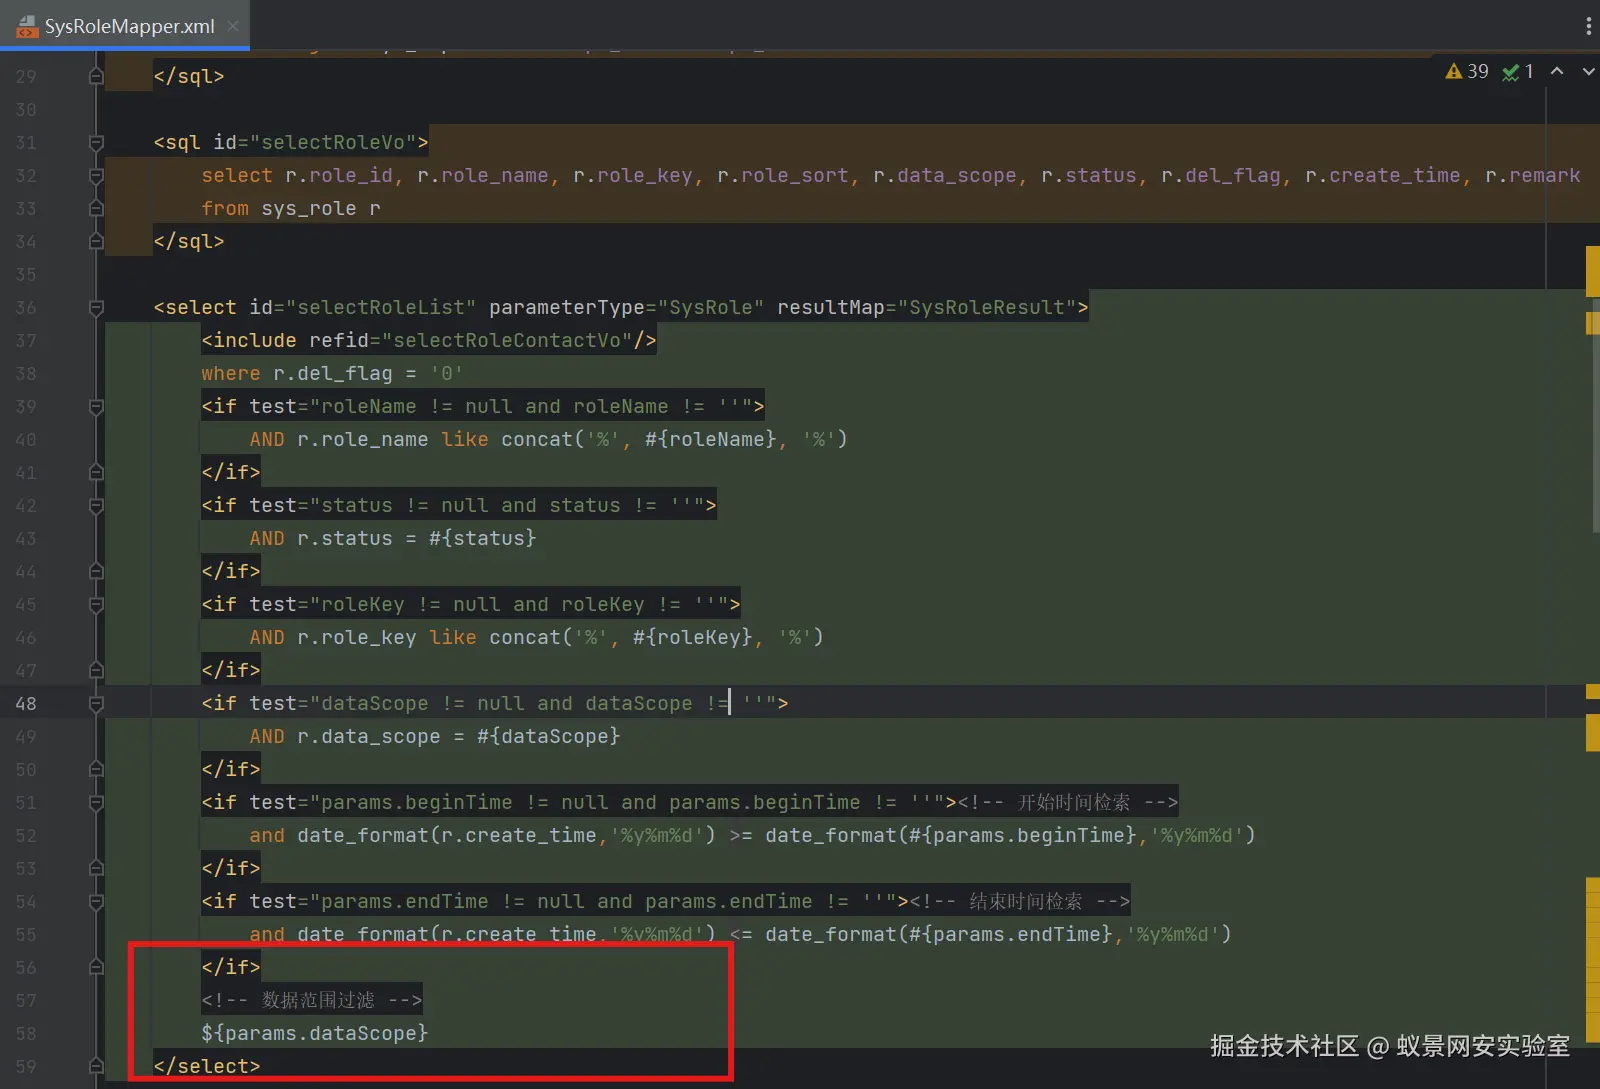
Task: Click the 39 warnings inspection indicator
Action: 1467,71
